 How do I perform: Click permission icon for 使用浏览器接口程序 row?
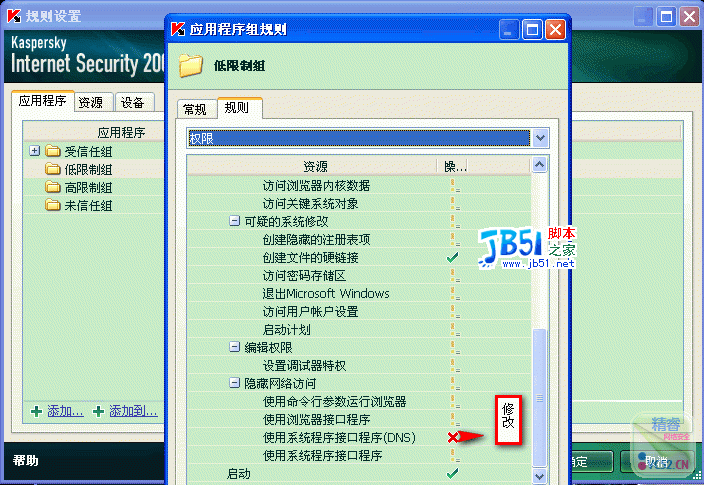tap(455, 419)
